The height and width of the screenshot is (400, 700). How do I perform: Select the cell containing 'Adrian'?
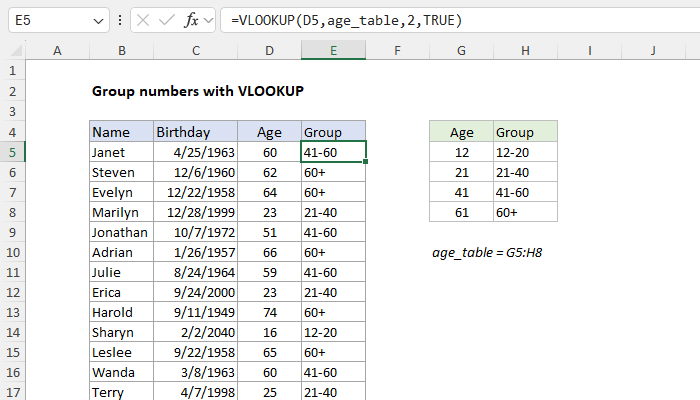(121, 252)
